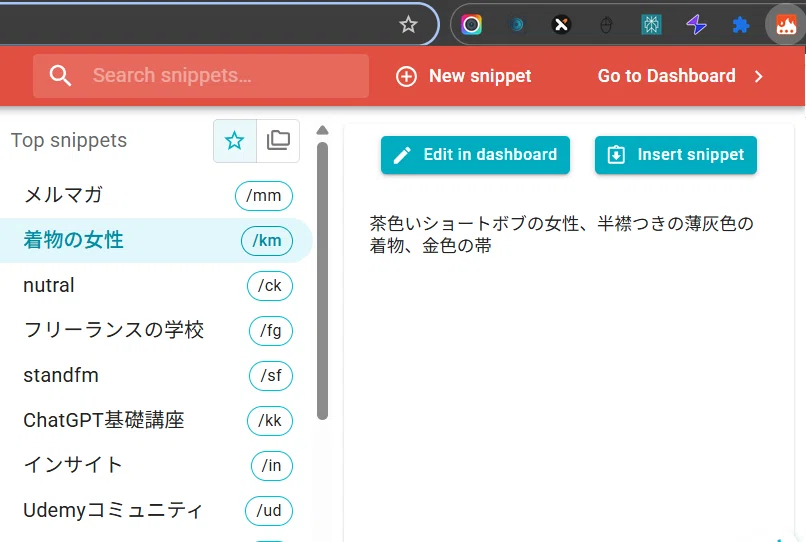
Task: Select the フリーランスの学校 snippet
Action: point(156,330)
